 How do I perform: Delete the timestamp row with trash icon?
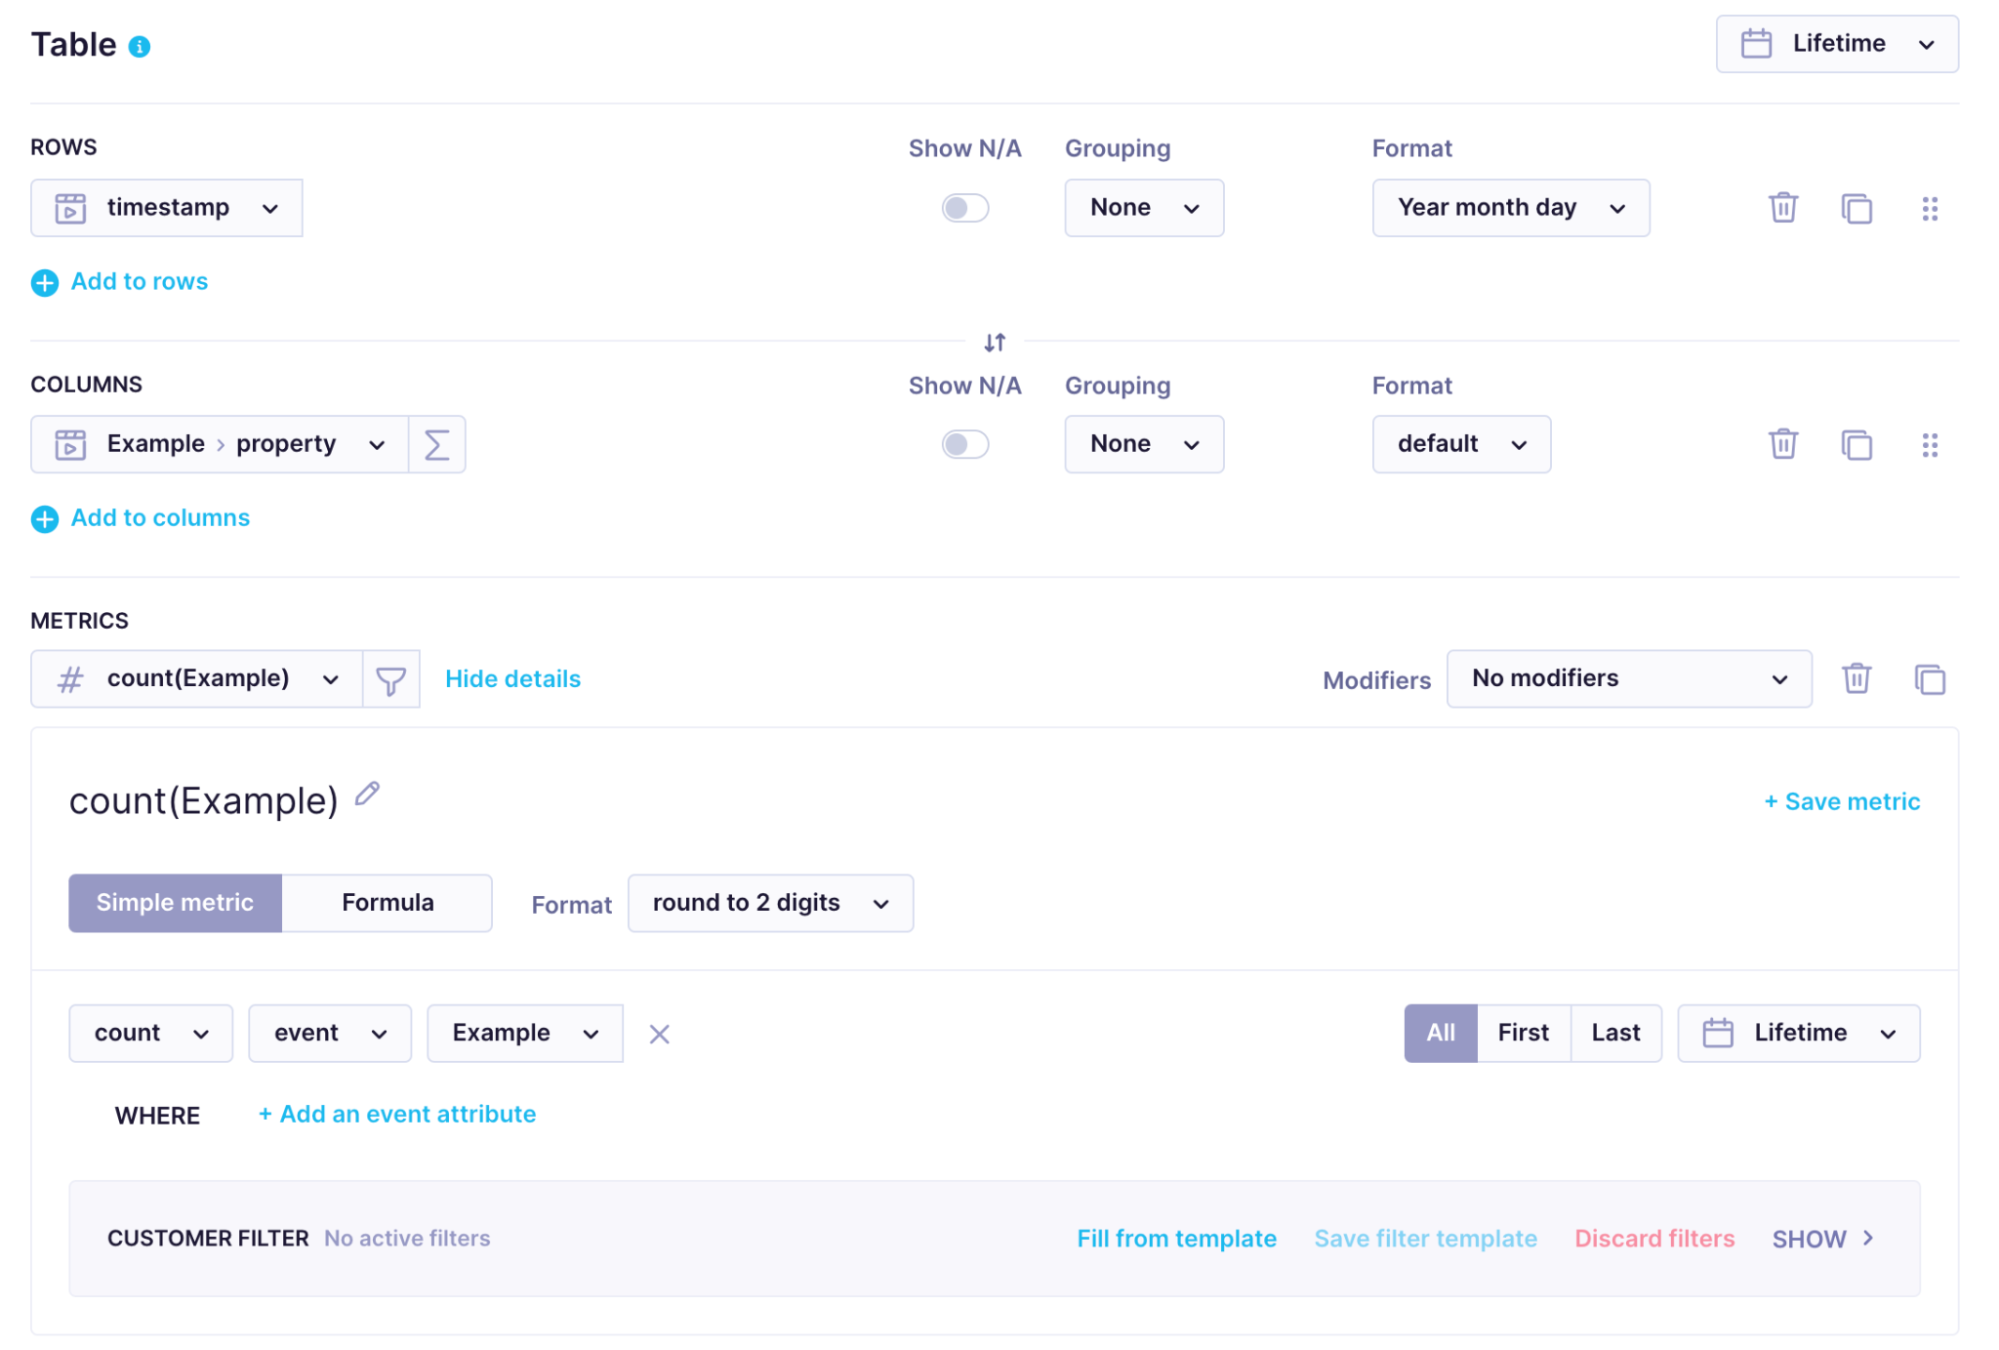(1782, 208)
